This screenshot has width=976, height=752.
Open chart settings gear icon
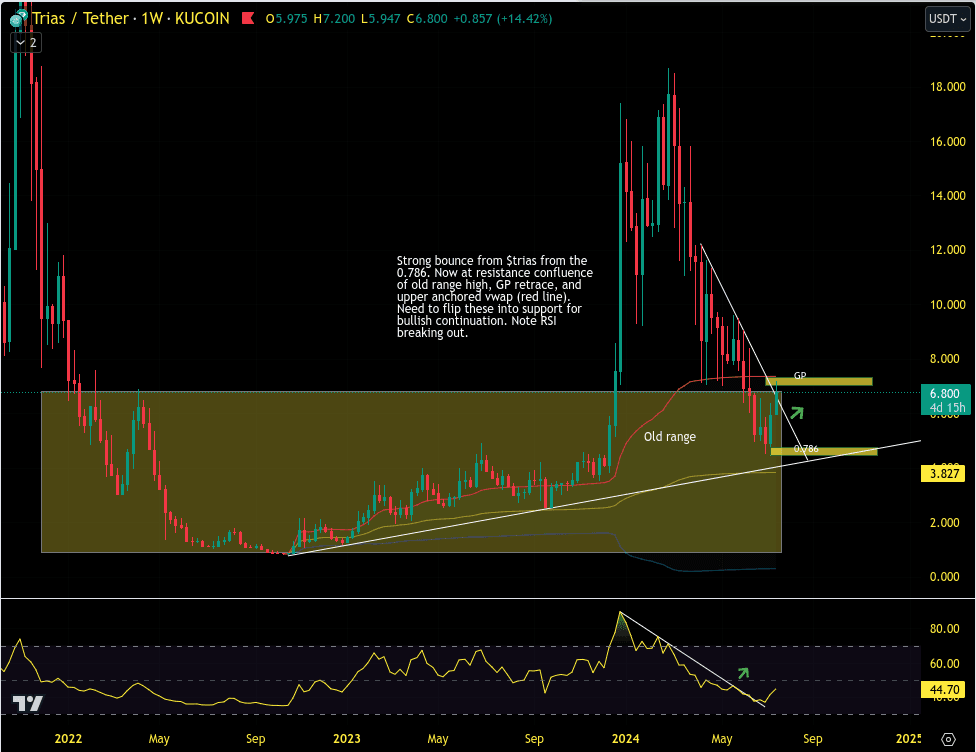(x=948, y=739)
